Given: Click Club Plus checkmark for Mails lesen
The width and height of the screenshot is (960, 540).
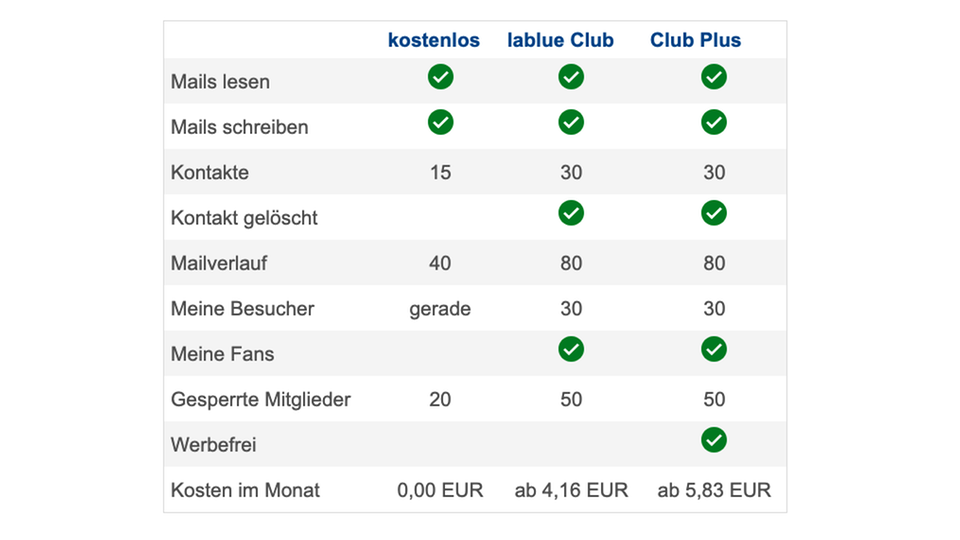Looking at the screenshot, I should [714, 77].
